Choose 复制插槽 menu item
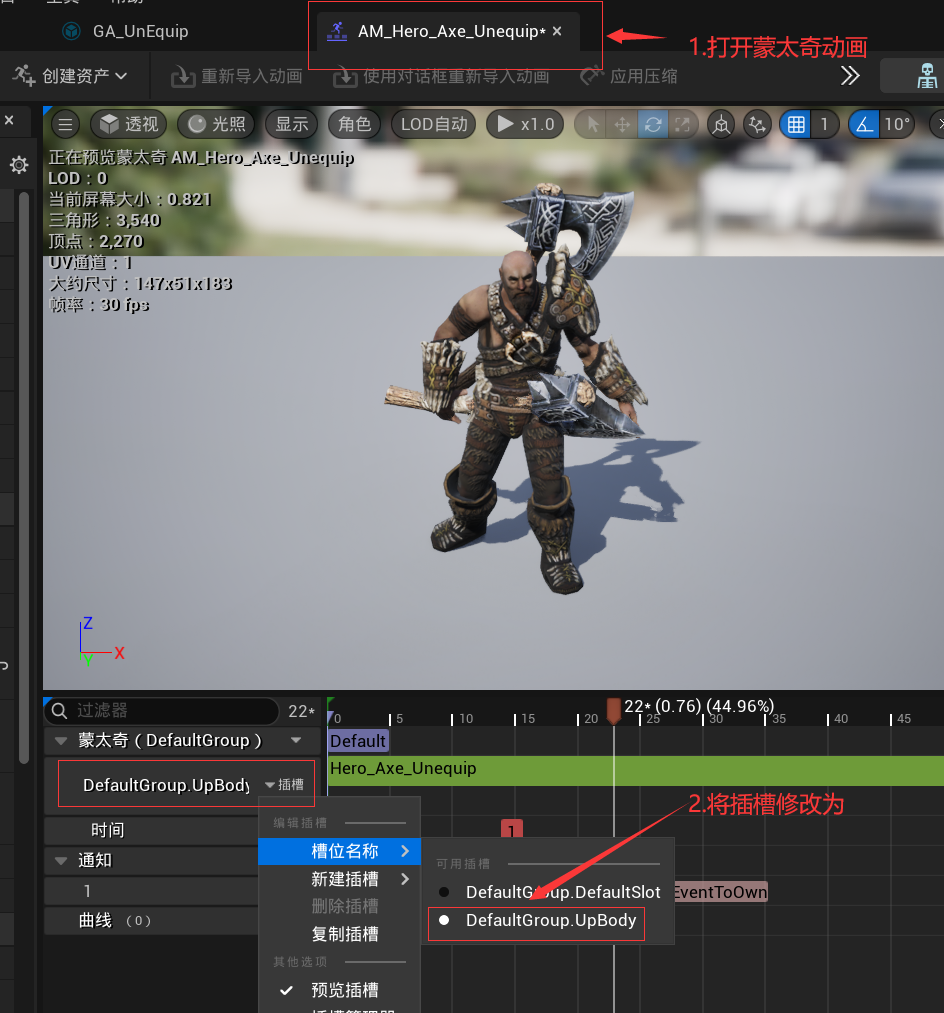The height and width of the screenshot is (1013, 944). click(339, 934)
